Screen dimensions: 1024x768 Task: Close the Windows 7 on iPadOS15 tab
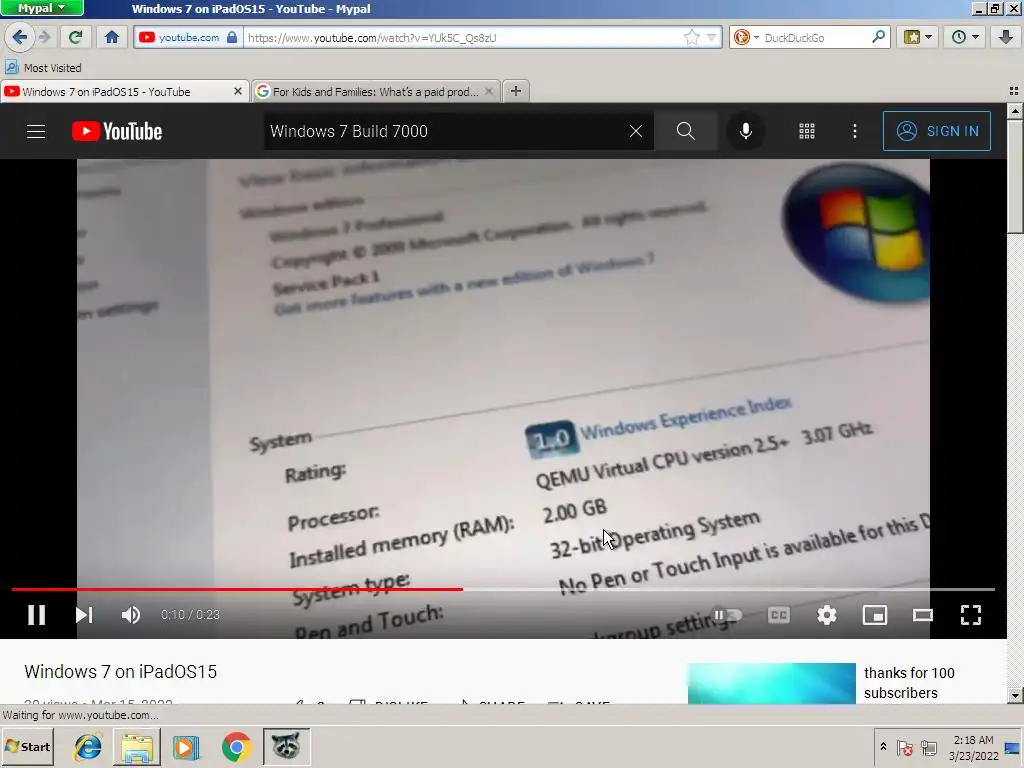(238, 91)
